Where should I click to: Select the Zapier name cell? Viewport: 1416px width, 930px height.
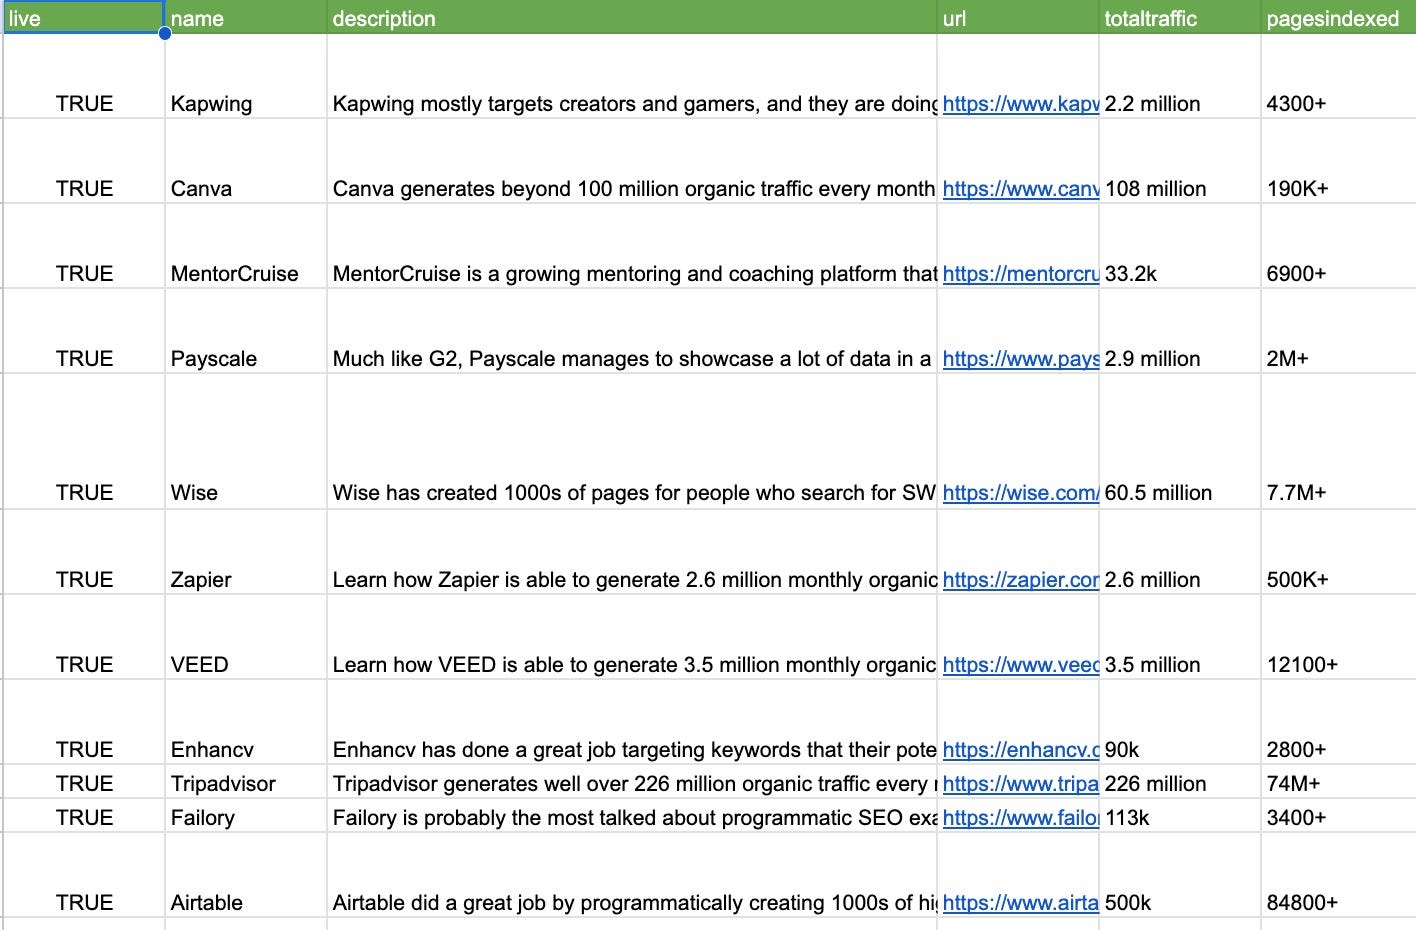coord(246,552)
